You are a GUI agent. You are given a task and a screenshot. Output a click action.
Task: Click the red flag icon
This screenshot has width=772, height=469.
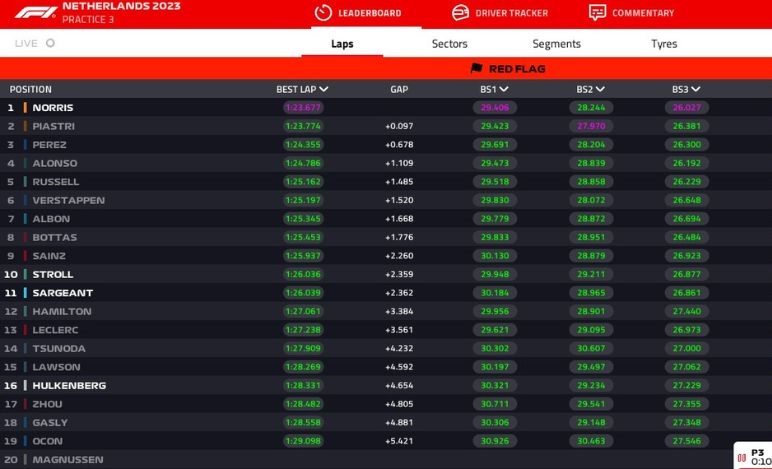[x=476, y=69]
